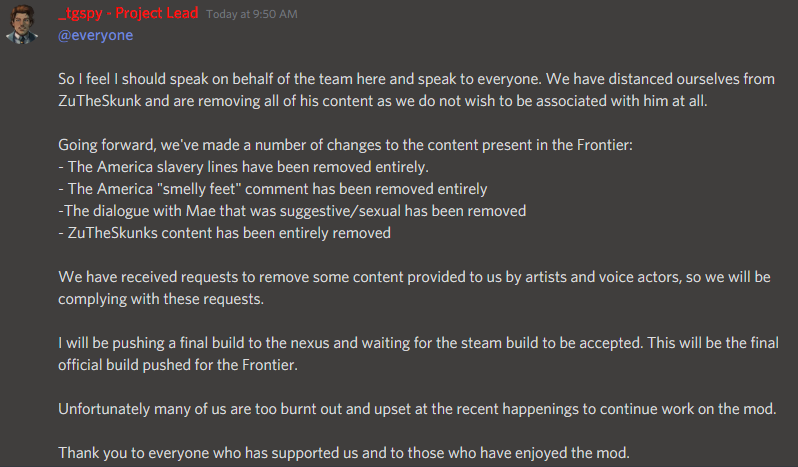Click the America slavery lines bullet

pyautogui.click(x=243, y=167)
